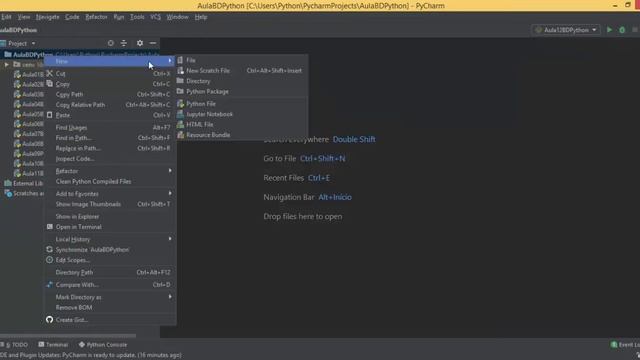Choose Find Usages in context menu
Image resolution: width=640 pixels, height=360 pixels.
pyautogui.click(x=110, y=127)
